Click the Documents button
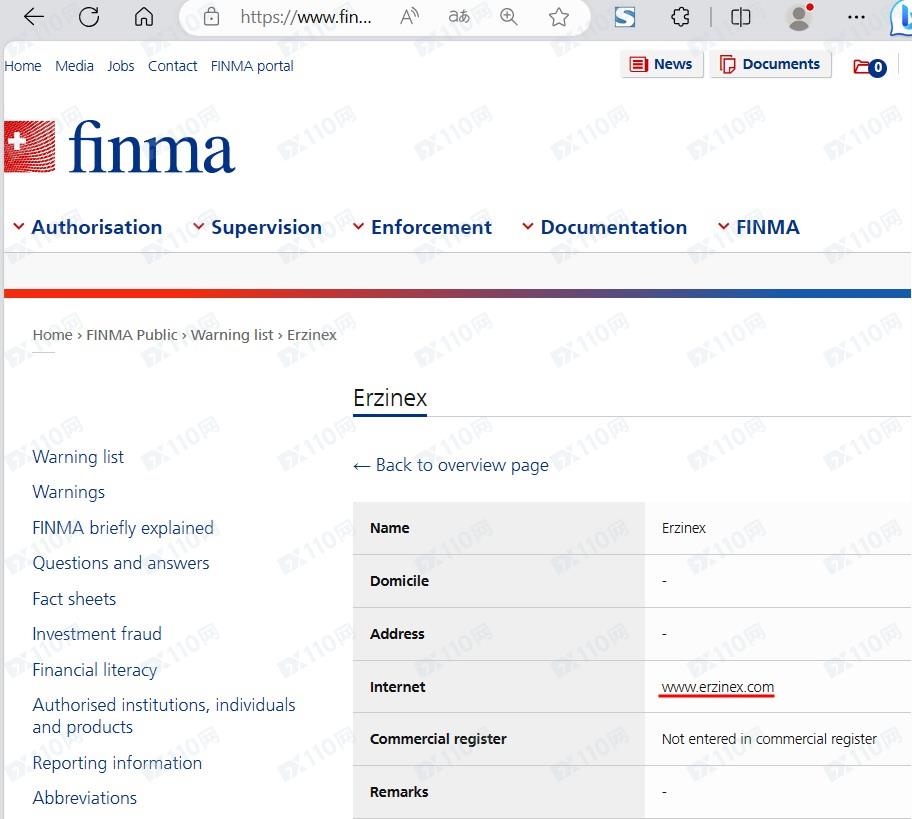 point(771,64)
